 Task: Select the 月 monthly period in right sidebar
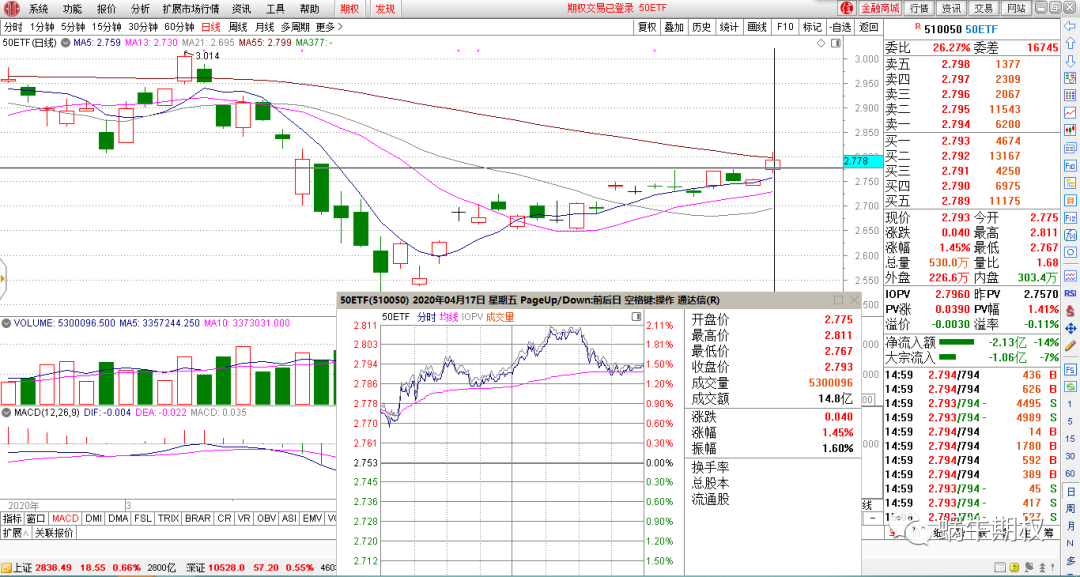1072,527
